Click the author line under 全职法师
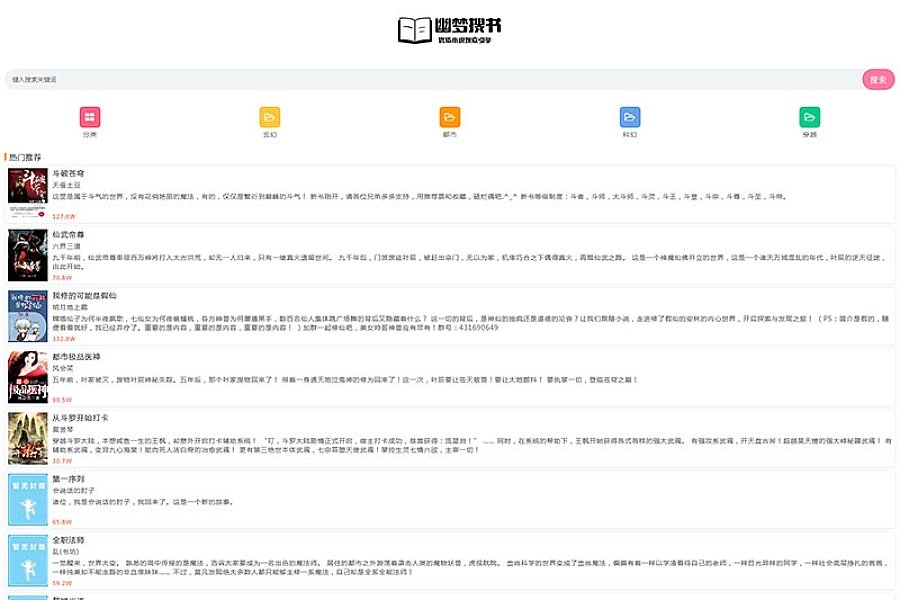 [x=65, y=552]
